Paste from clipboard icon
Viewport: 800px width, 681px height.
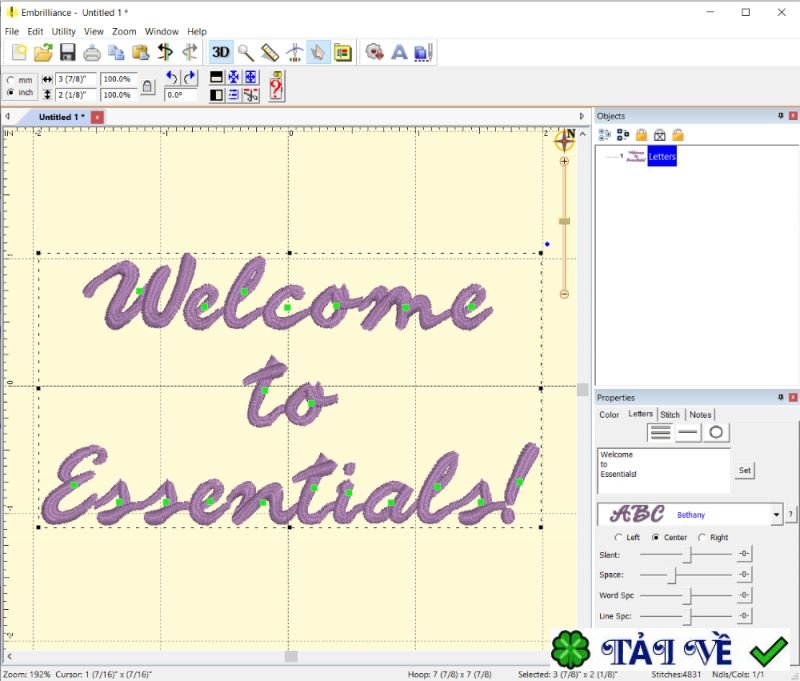[140, 52]
